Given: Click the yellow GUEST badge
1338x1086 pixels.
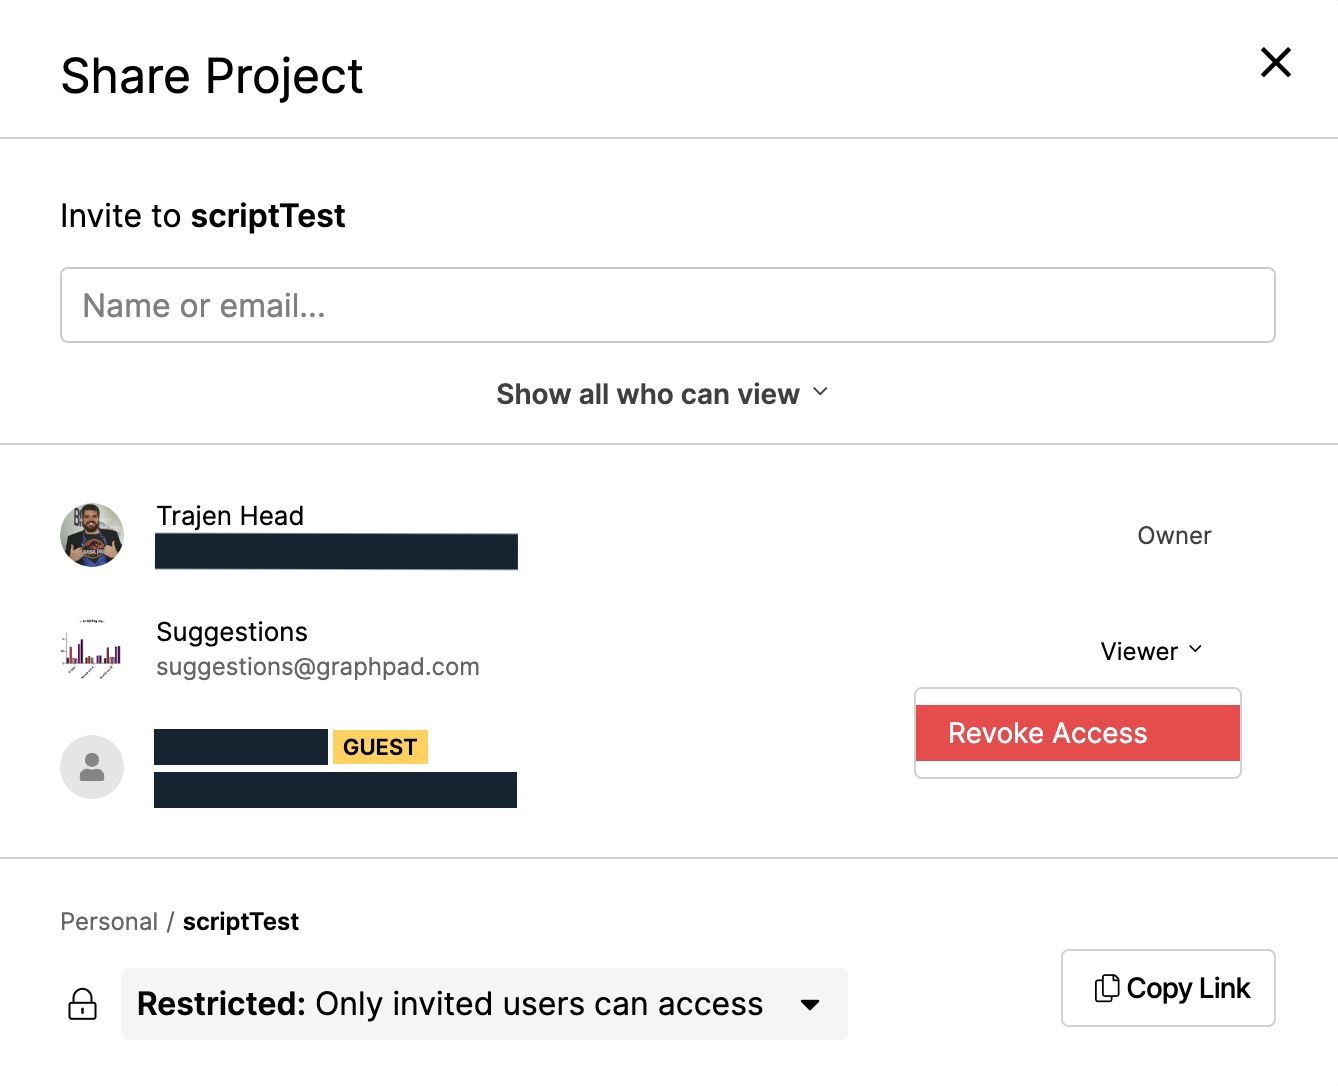Looking at the screenshot, I should click(x=380, y=747).
